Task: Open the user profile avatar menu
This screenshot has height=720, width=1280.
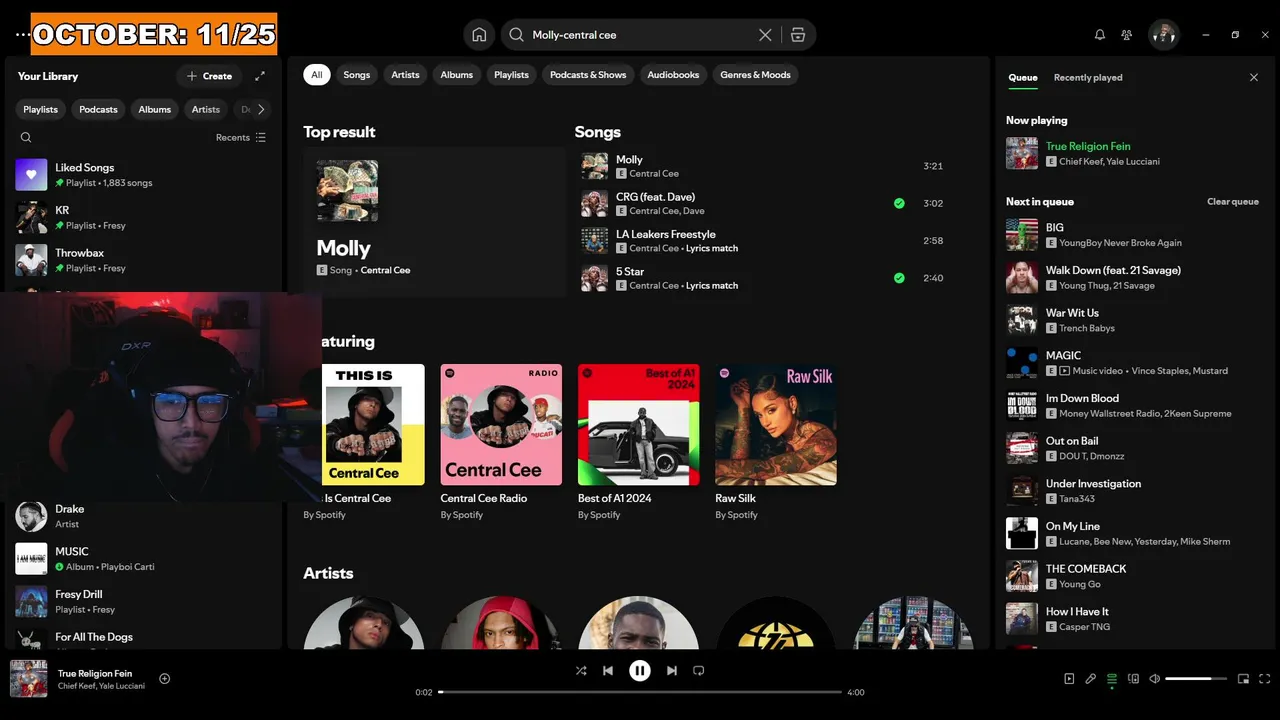Action: coord(1164,35)
